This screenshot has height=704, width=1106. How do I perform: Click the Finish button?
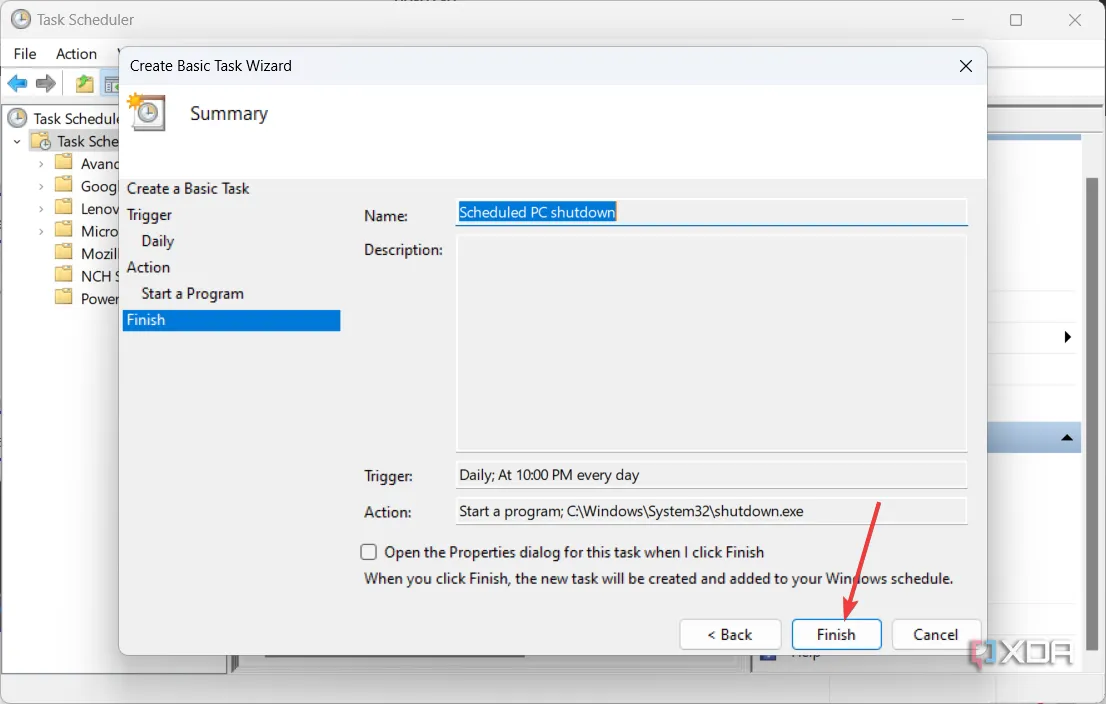(836, 634)
